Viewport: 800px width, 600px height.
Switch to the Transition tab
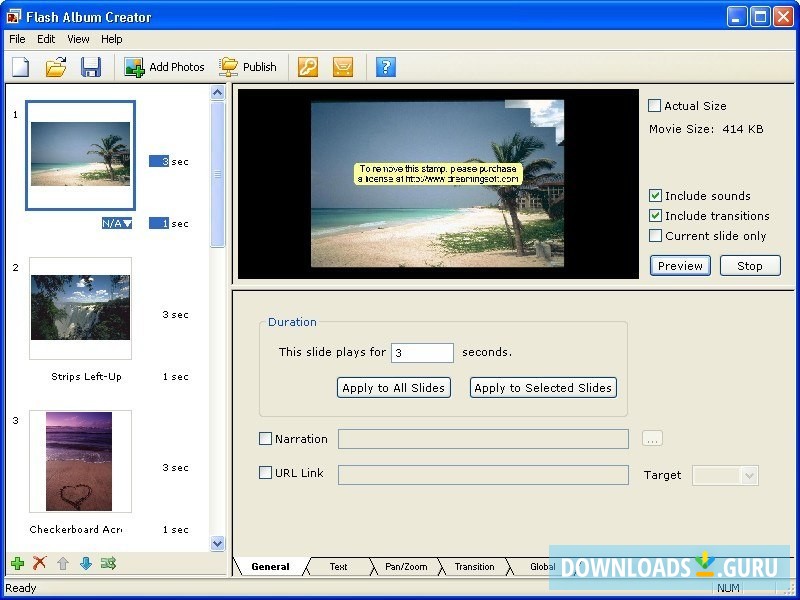[x=473, y=566]
